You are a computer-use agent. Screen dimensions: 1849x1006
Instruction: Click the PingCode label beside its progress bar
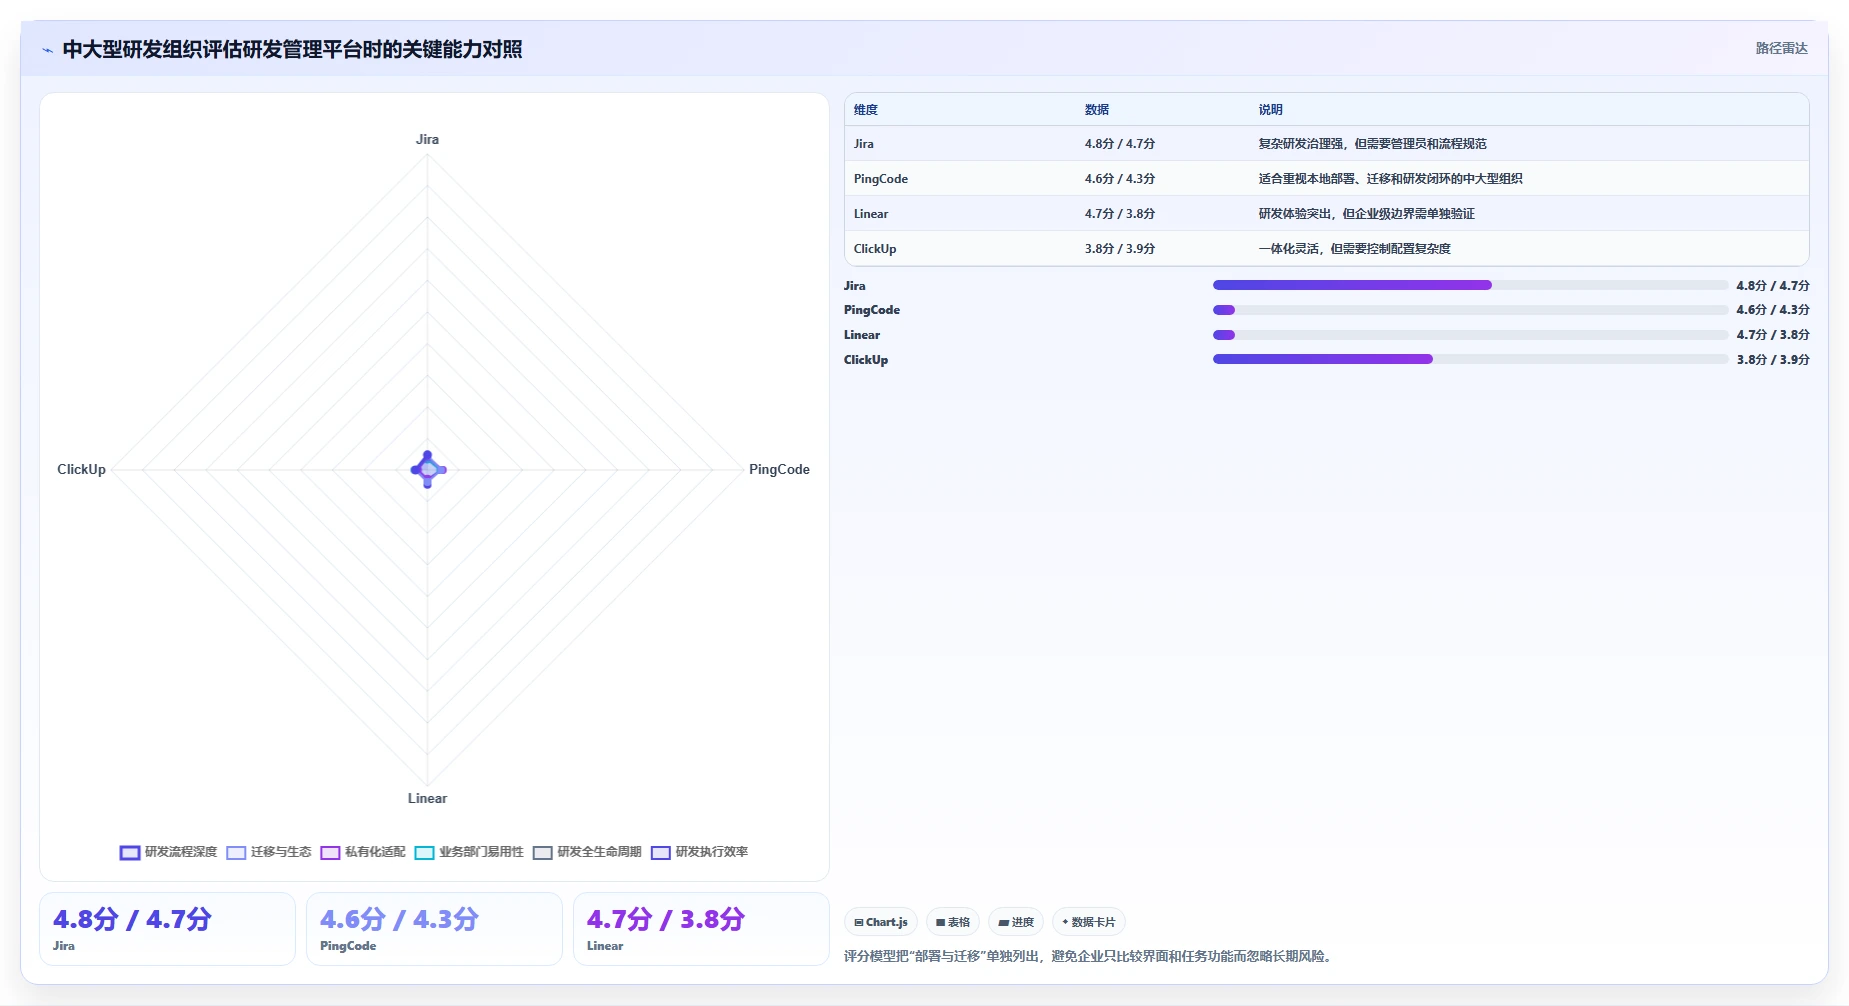(x=872, y=310)
